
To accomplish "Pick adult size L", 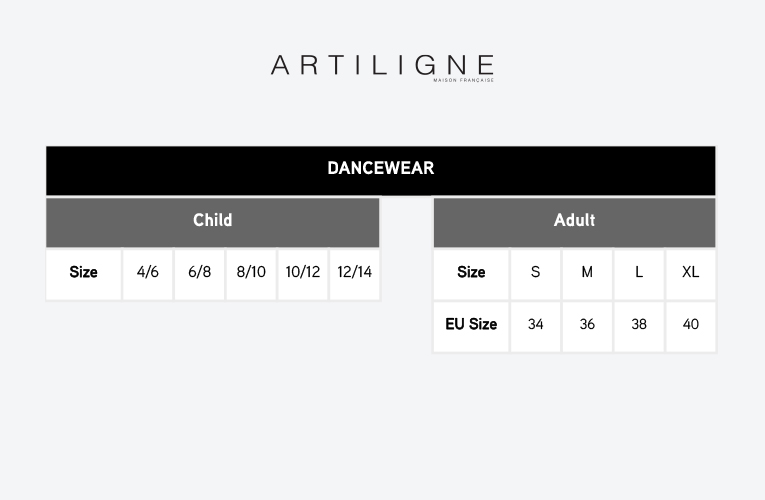I will coord(639,273).
